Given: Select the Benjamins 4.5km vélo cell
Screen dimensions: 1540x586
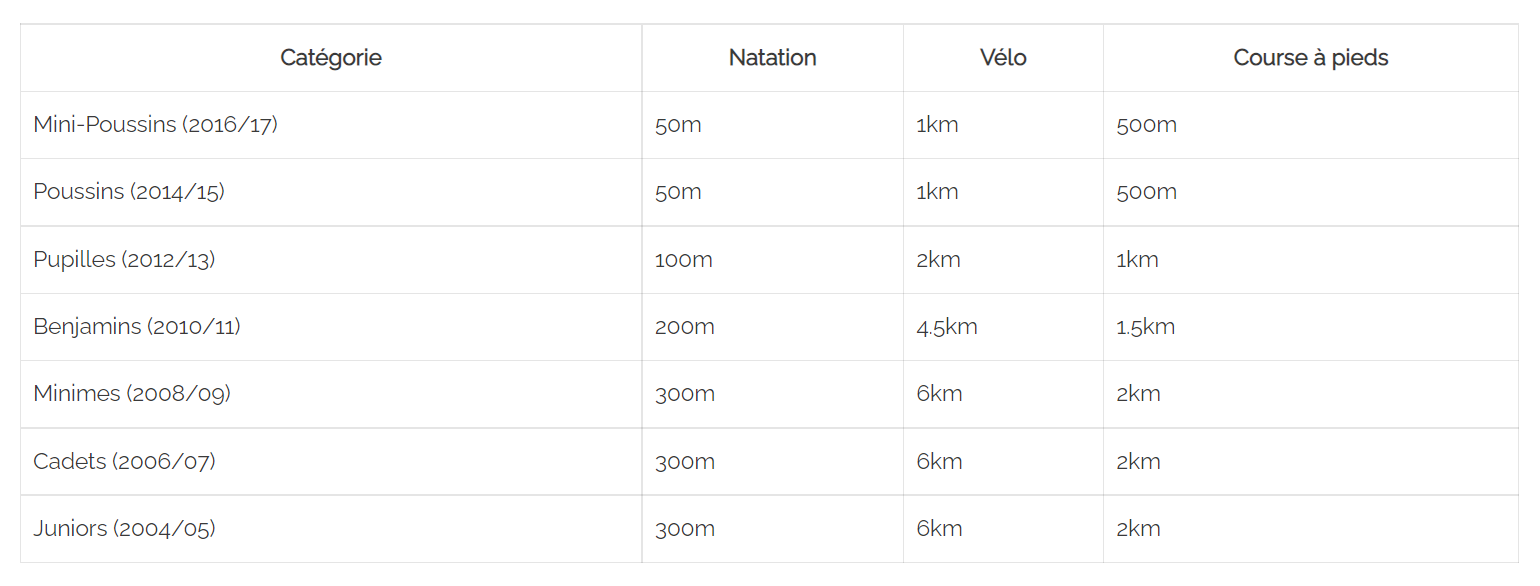Looking at the screenshot, I should (x=947, y=327).
